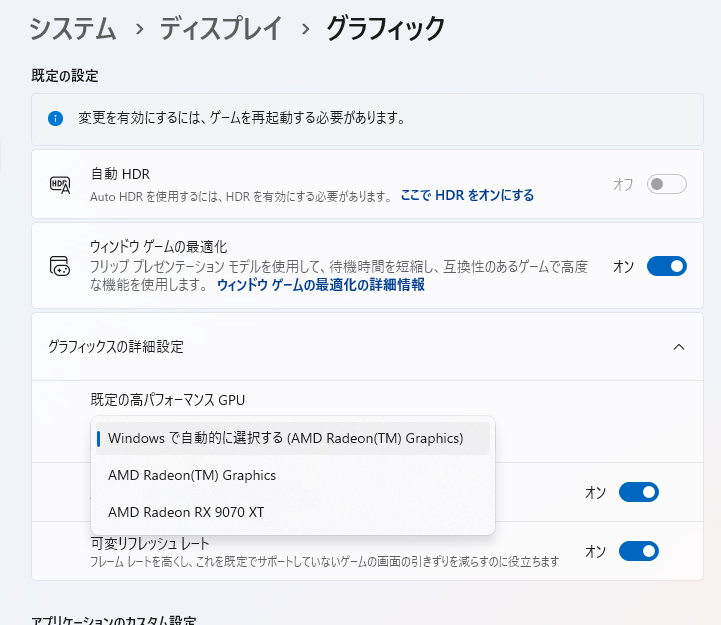Toggle the switch partly hidden behind the GPU dropdown
Screen dimensions: 721x625
point(639,492)
